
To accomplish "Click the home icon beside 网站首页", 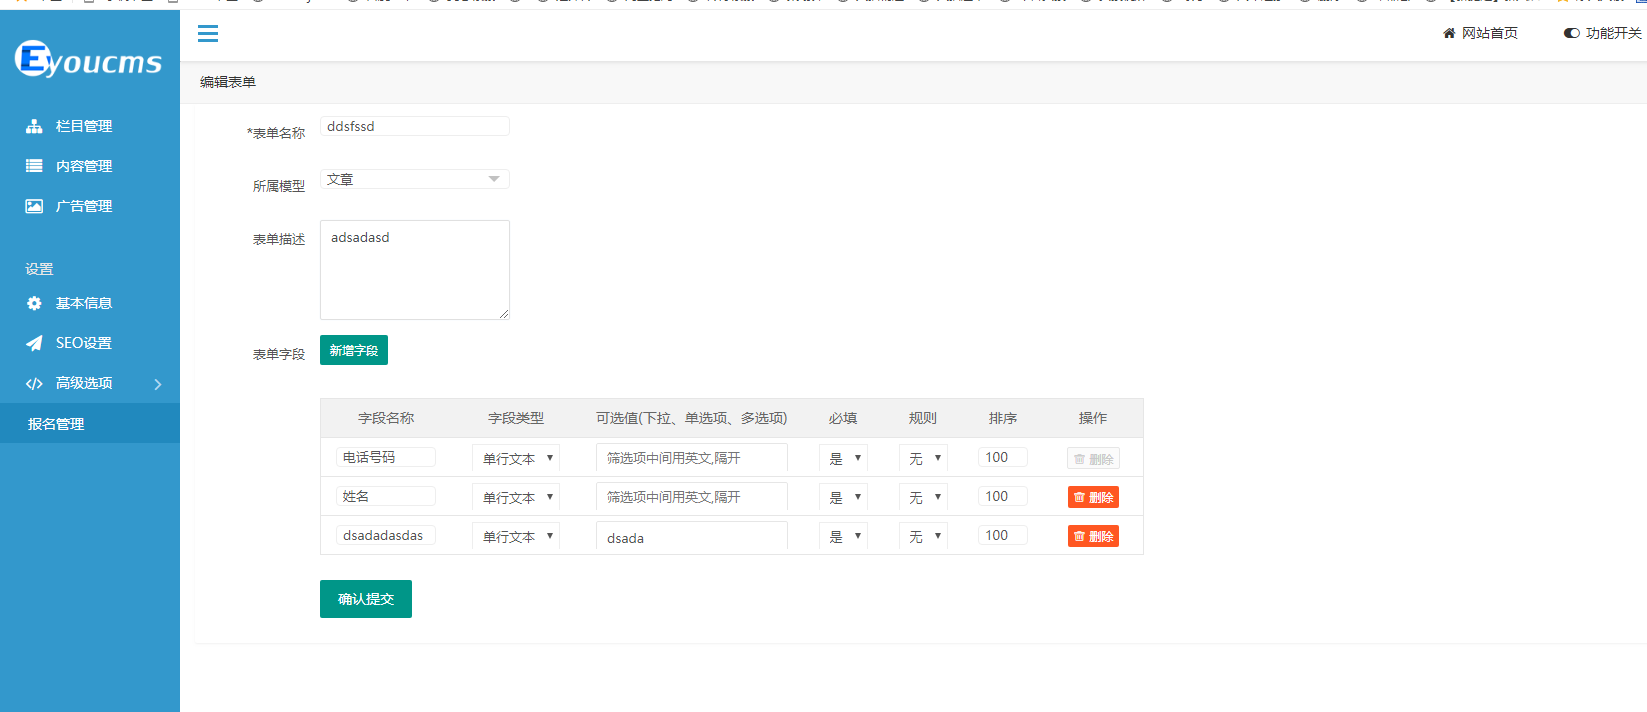I will coord(1449,33).
